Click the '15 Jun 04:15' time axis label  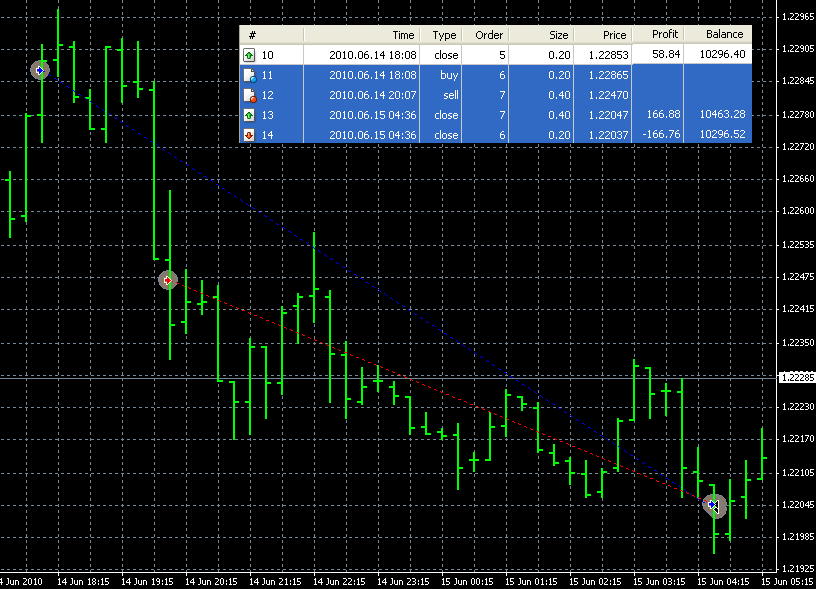point(723,582)
